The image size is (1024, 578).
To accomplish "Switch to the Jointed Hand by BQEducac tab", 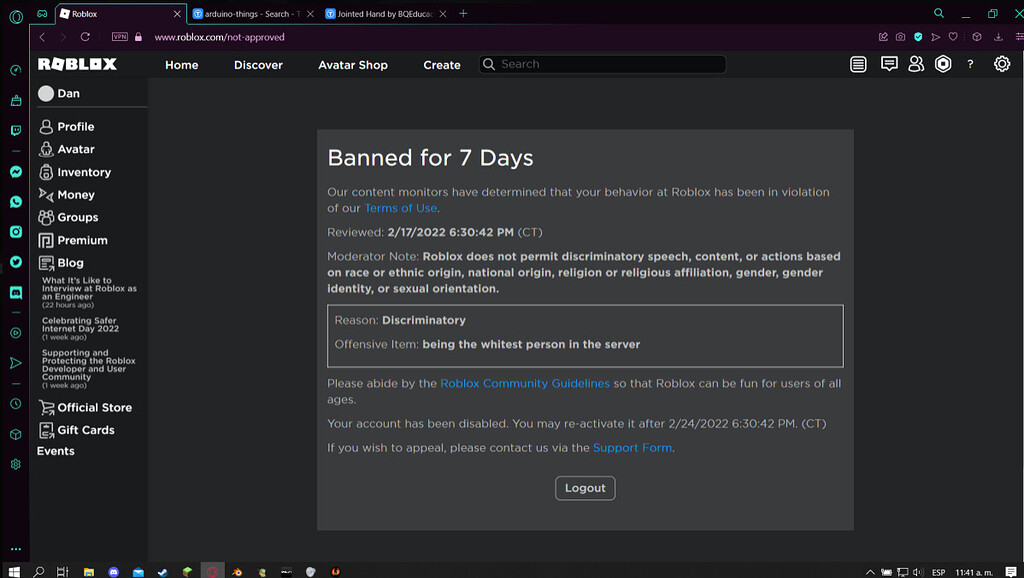I will click(385, 14).
